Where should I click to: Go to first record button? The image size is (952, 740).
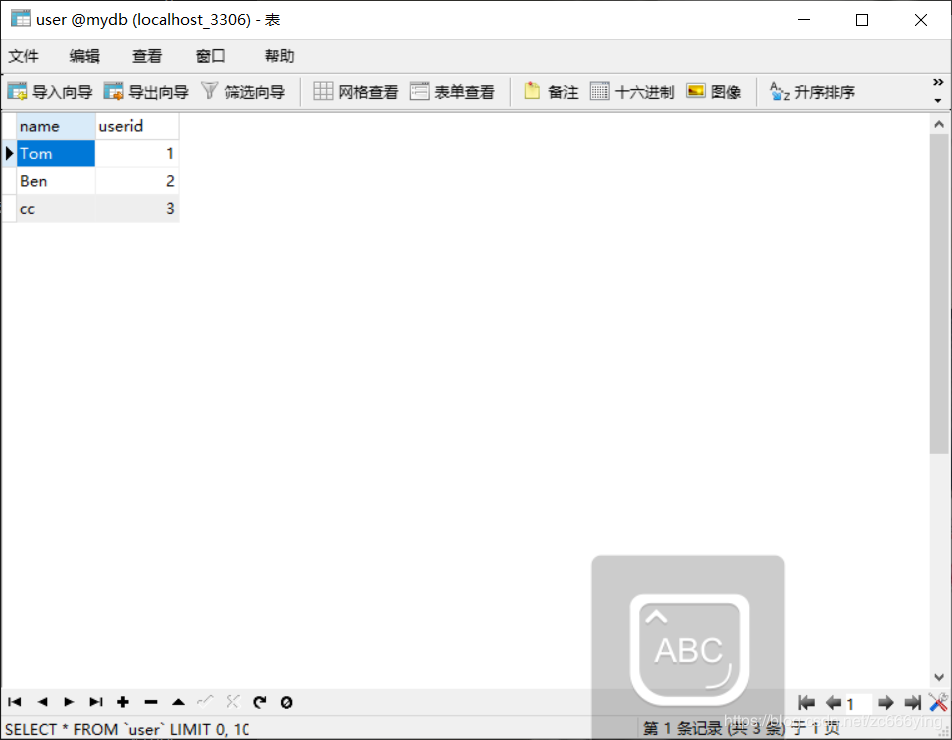click(15, 702)
